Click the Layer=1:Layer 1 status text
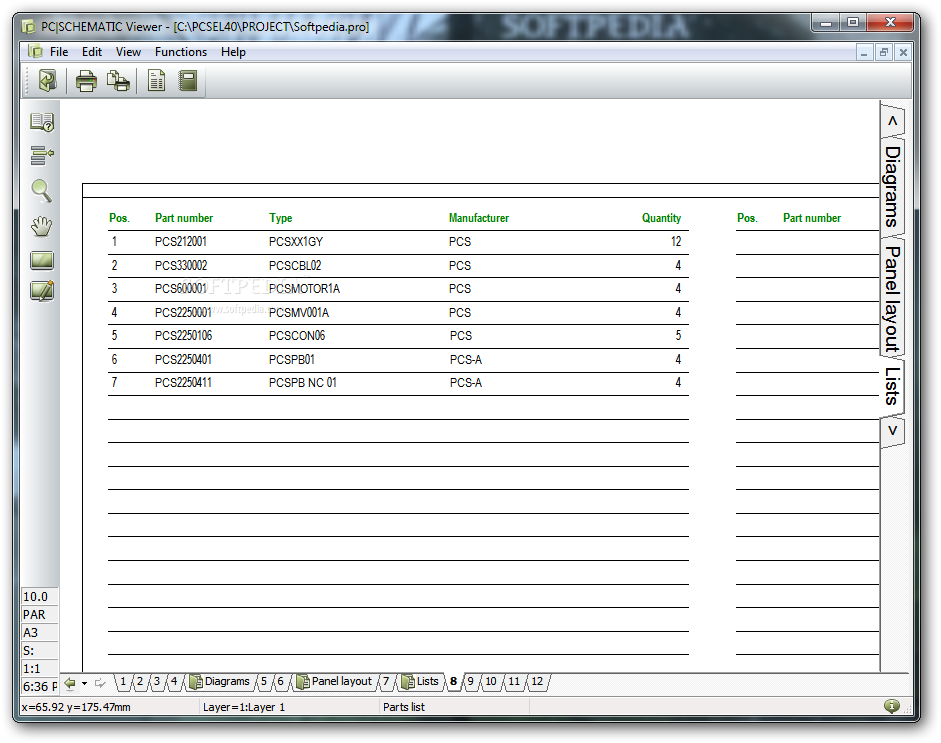Image resolution: width=941 pixels, height=743 pixels. click(x=244, y=707)
